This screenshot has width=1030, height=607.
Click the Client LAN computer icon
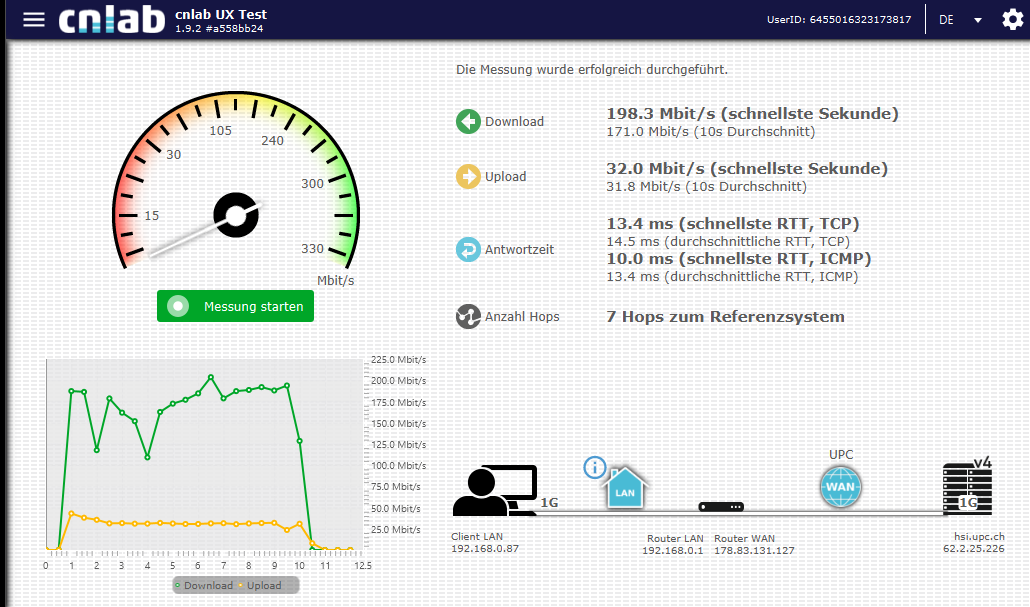495,491
